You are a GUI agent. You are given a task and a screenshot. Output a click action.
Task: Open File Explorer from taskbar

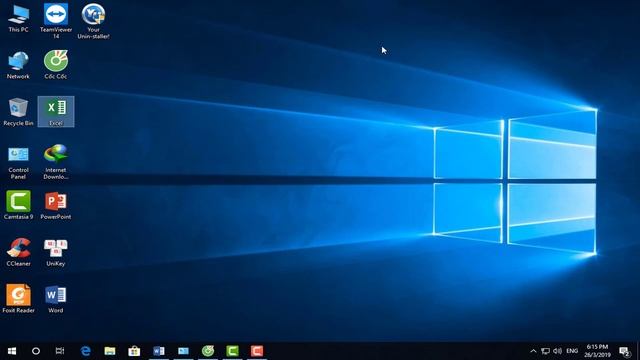click(x=110, y=351)
